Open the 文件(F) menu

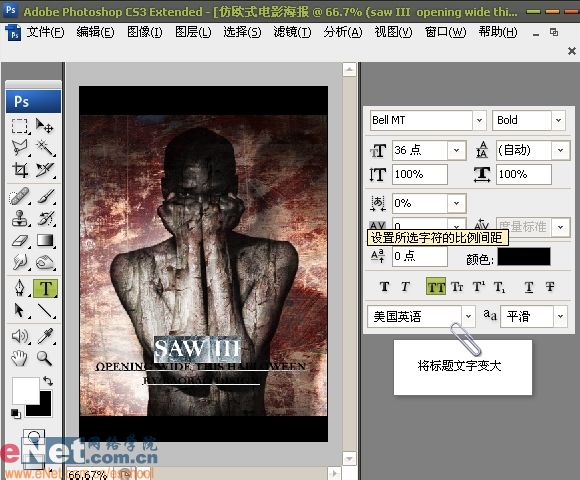pos(45,32)
